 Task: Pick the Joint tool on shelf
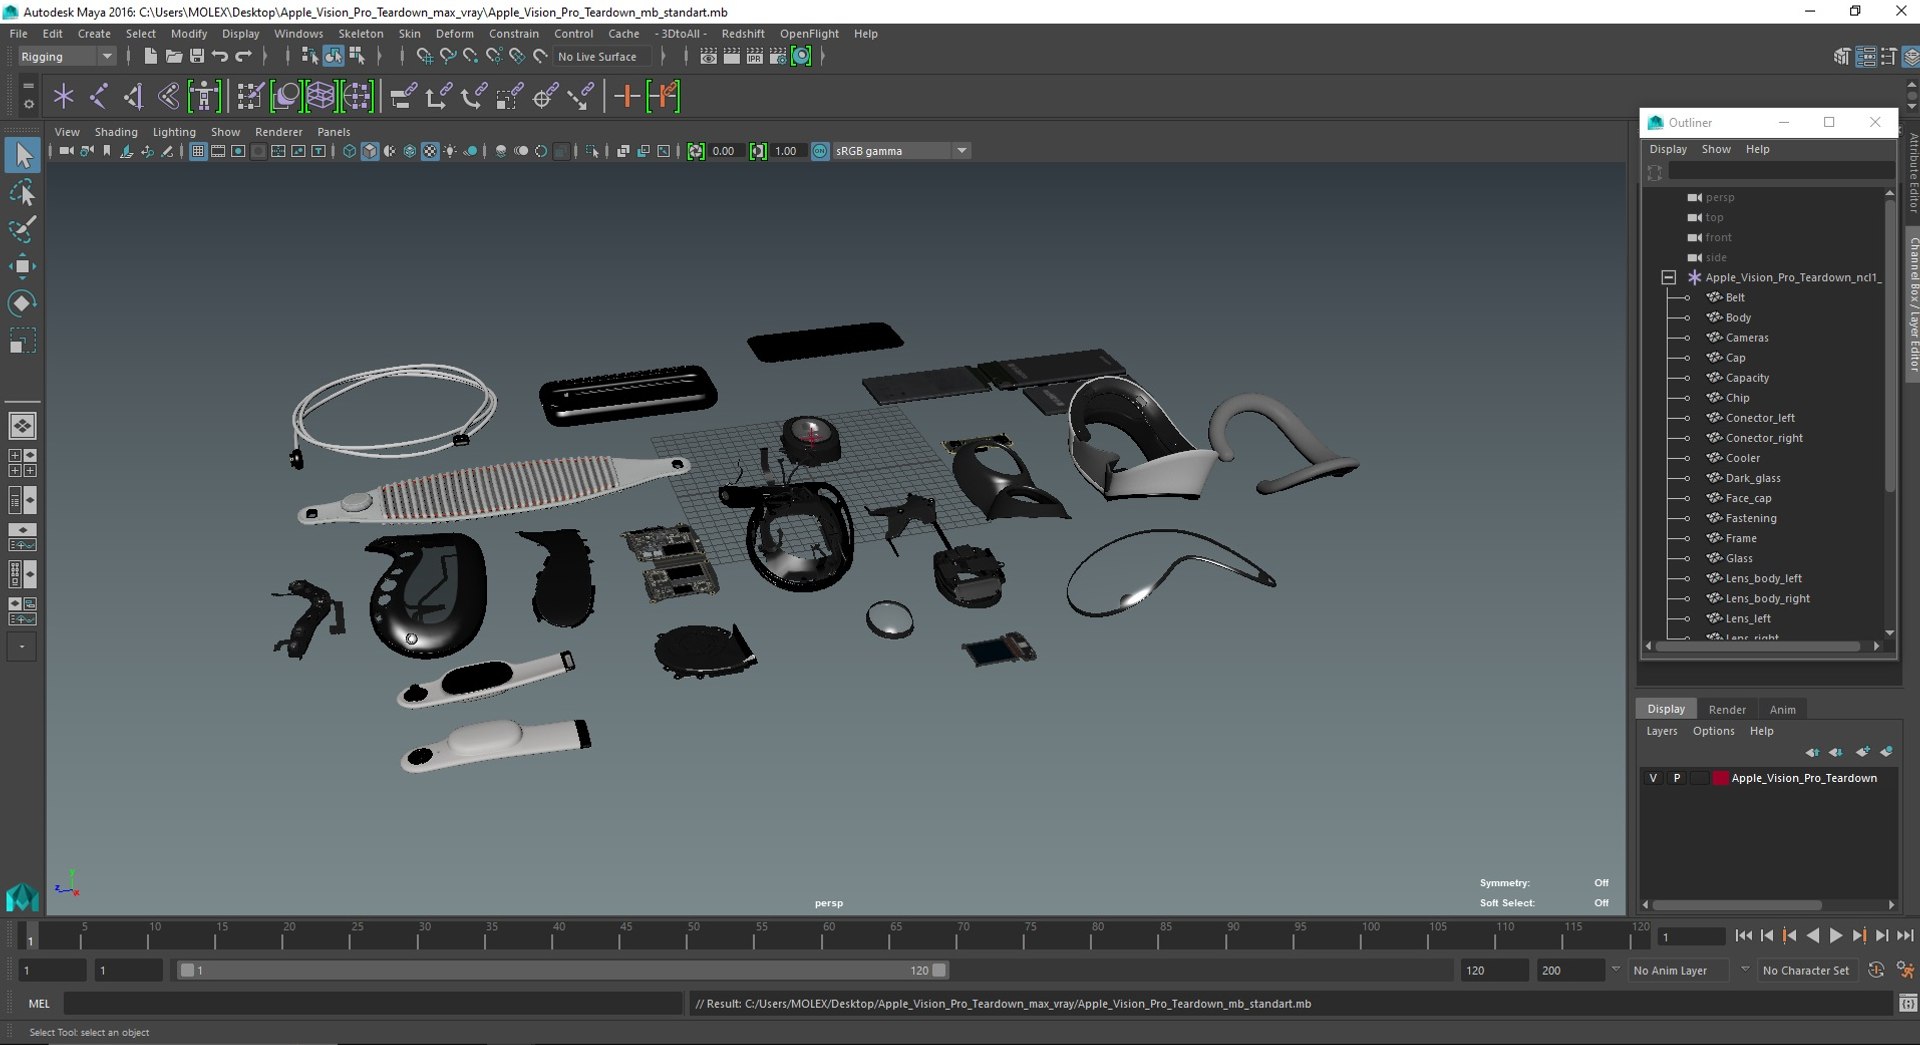(98, 96)
